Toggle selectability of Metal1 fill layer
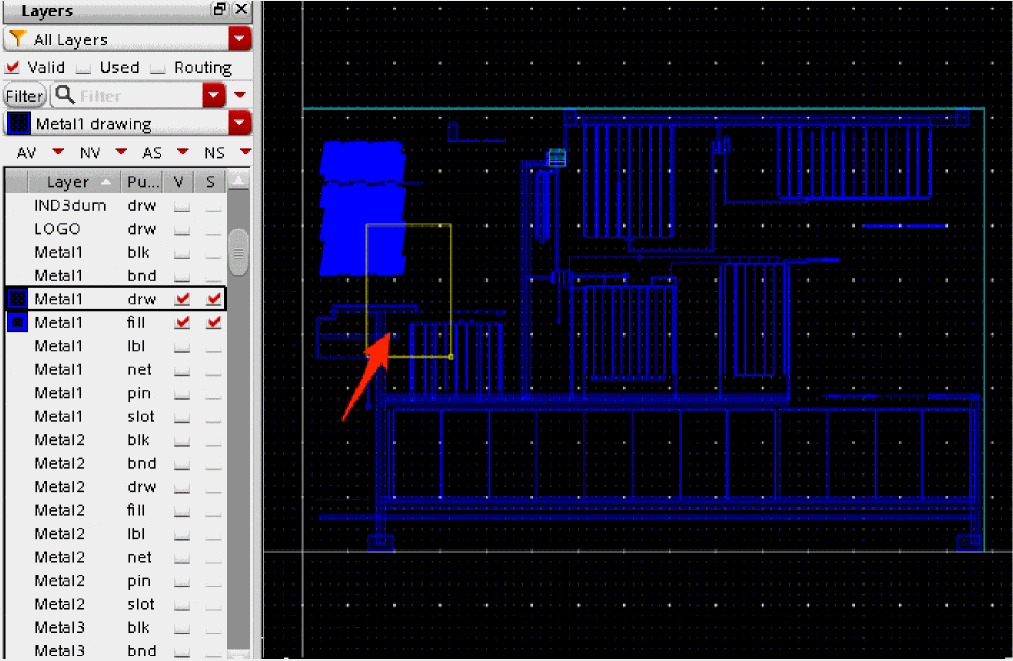This screenshot has width=1013, height=661. [214, 322]
